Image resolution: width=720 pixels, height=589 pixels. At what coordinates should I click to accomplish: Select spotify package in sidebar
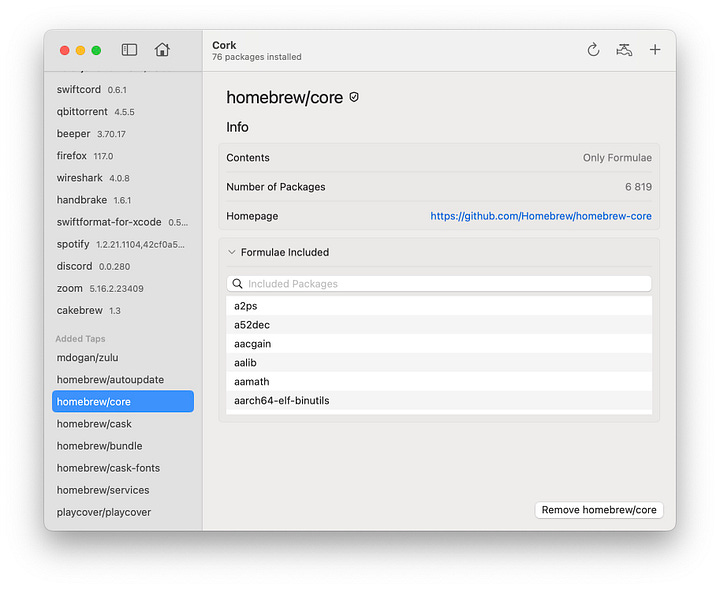point(123,244)
